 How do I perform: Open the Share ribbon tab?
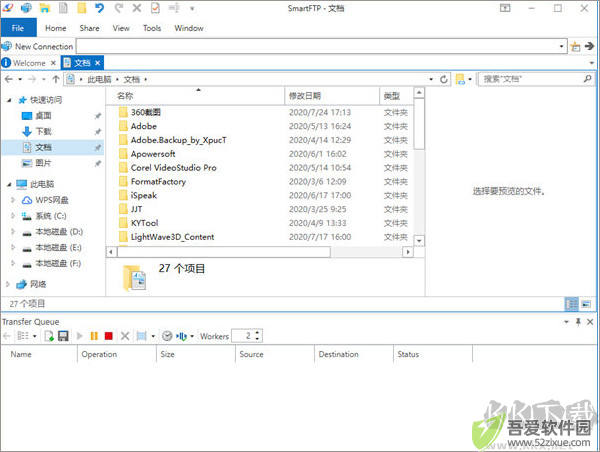point(89,28)
